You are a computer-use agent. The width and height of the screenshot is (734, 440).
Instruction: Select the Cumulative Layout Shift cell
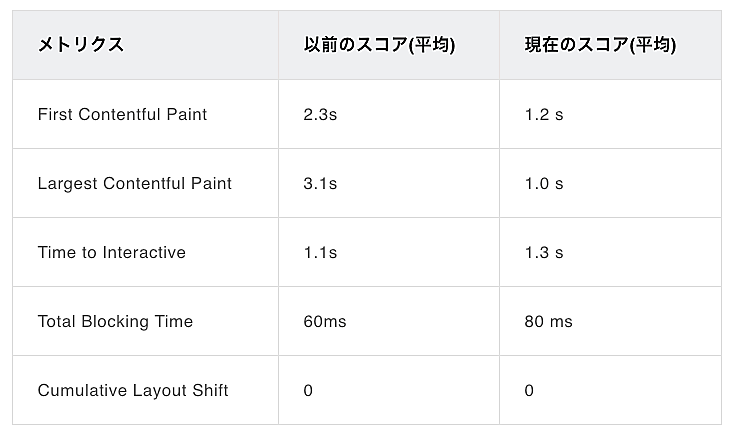click(132, 390)
